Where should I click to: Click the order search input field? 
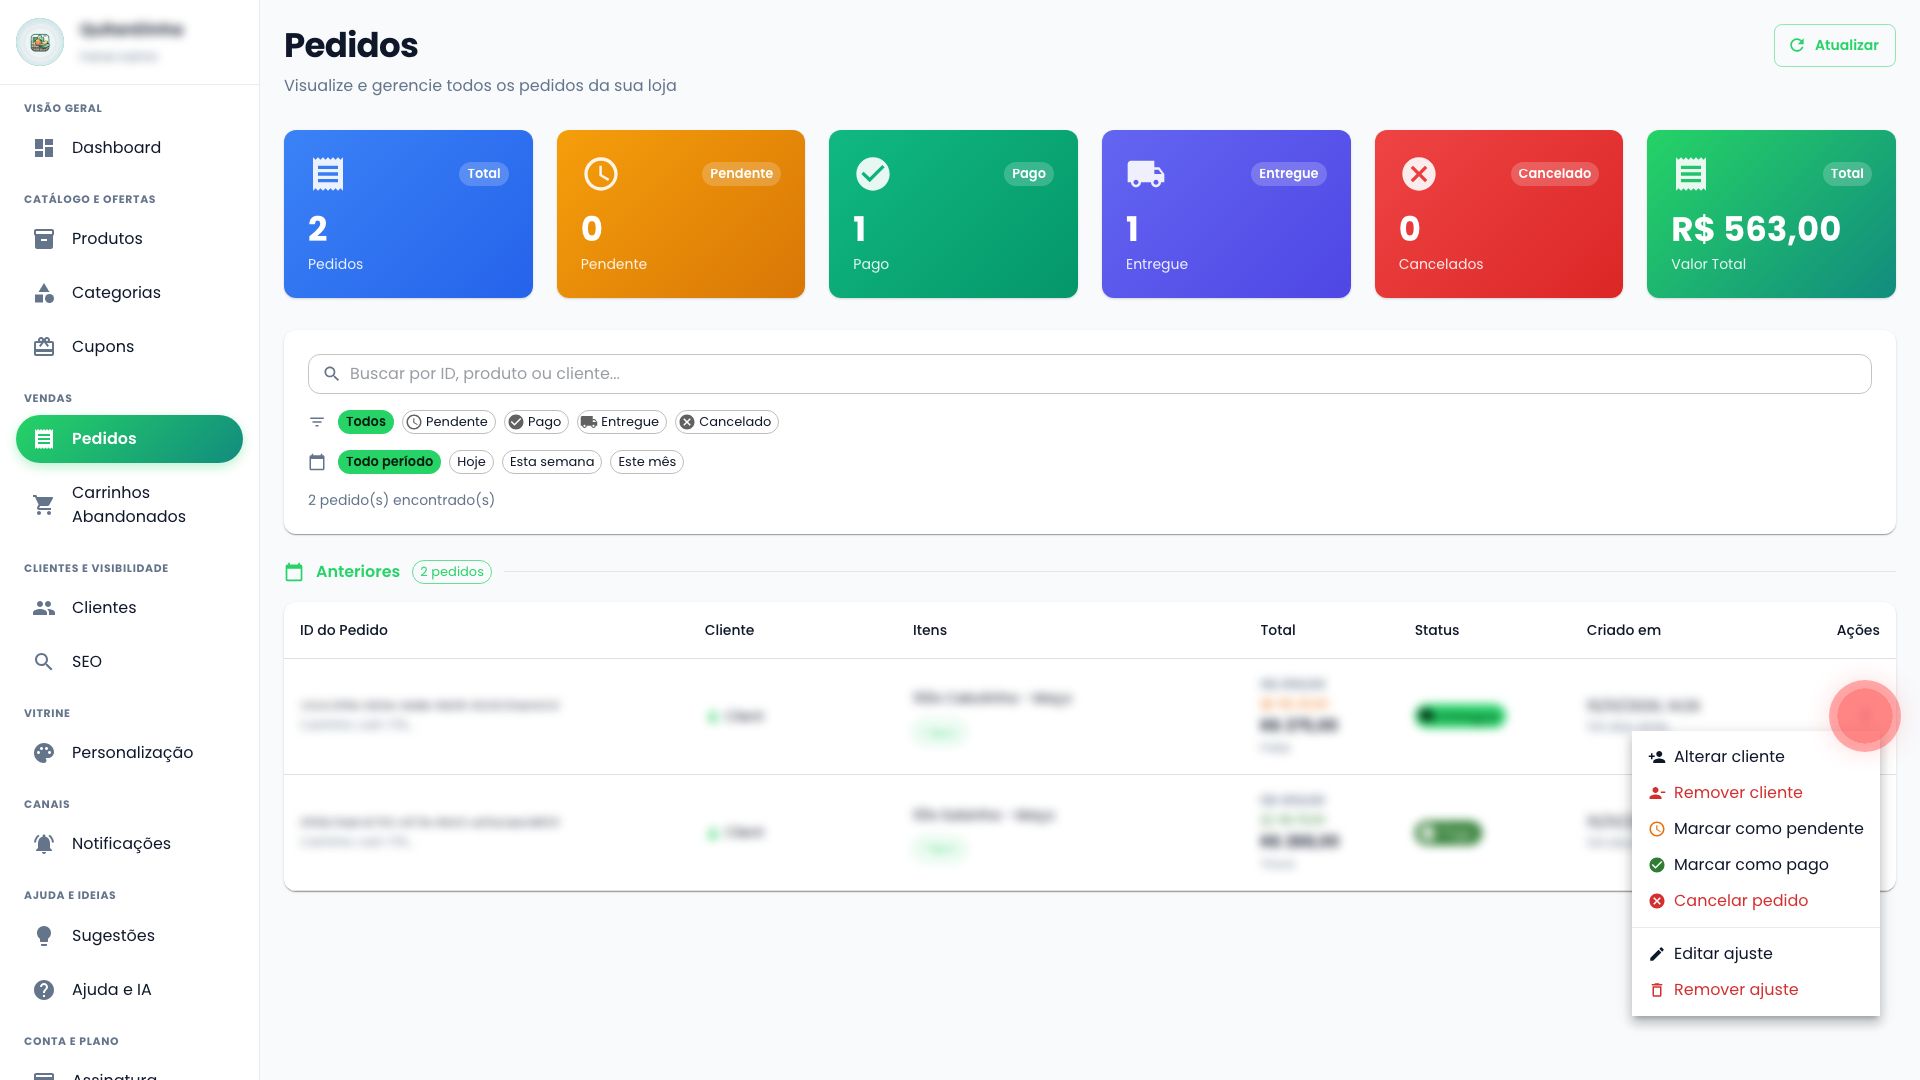point(1090,374)
